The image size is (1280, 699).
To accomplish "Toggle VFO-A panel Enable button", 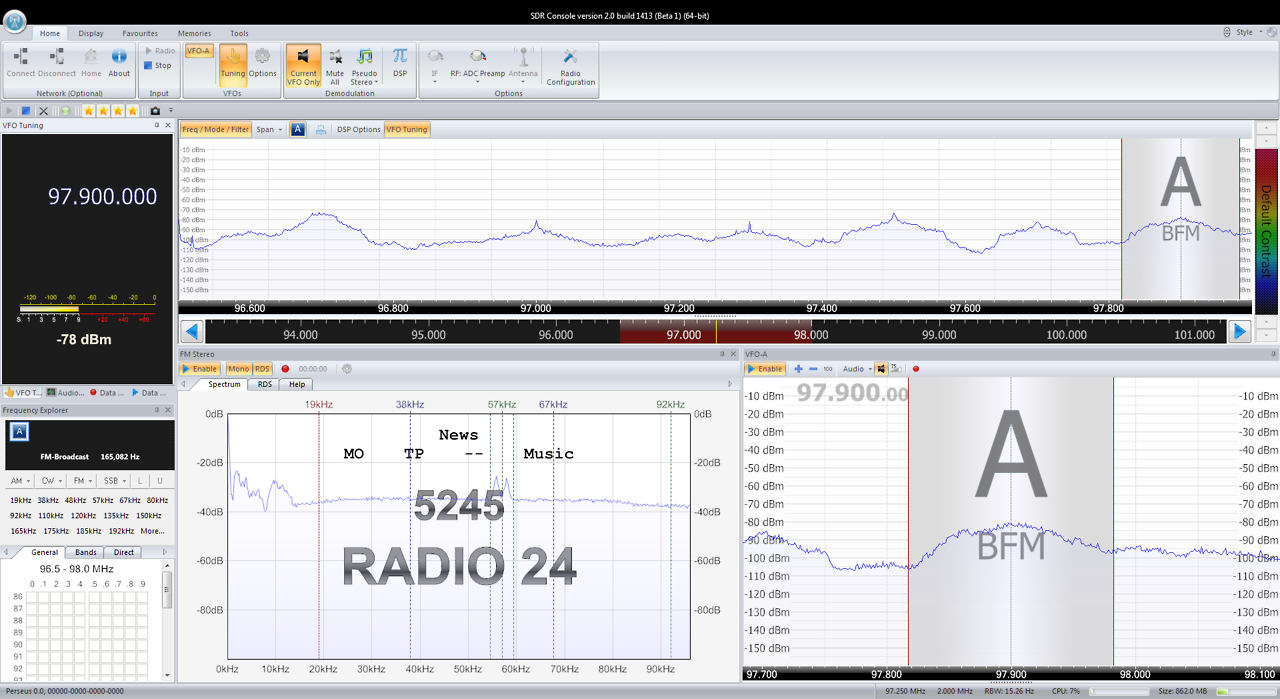I will coord(765,369).
